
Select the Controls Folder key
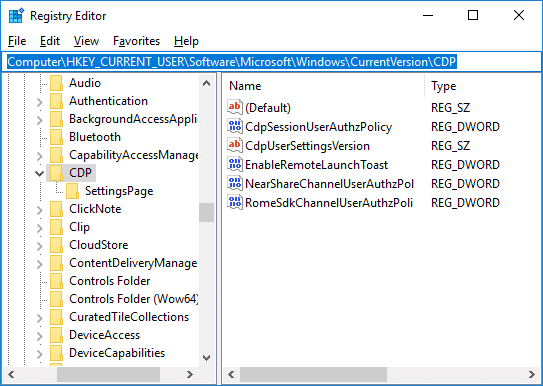tap(109, 281)
